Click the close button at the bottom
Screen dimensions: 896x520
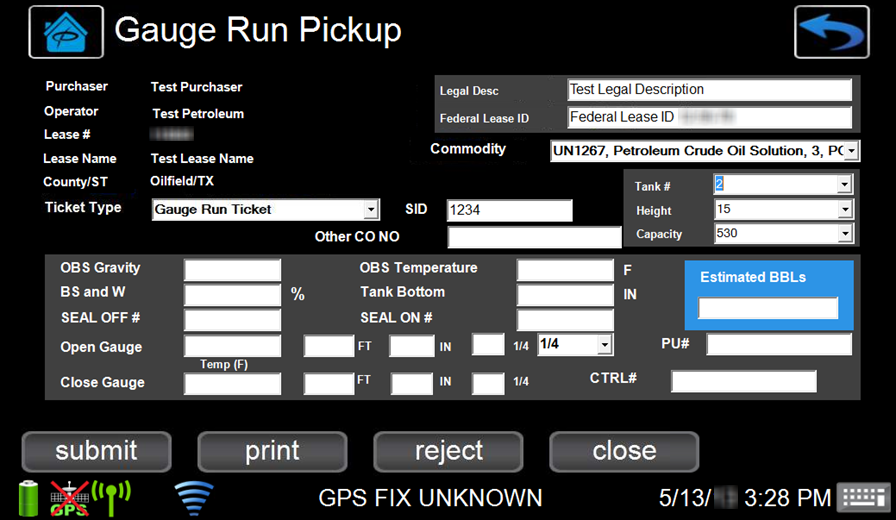pyautogui.click(x=624, y=451)
